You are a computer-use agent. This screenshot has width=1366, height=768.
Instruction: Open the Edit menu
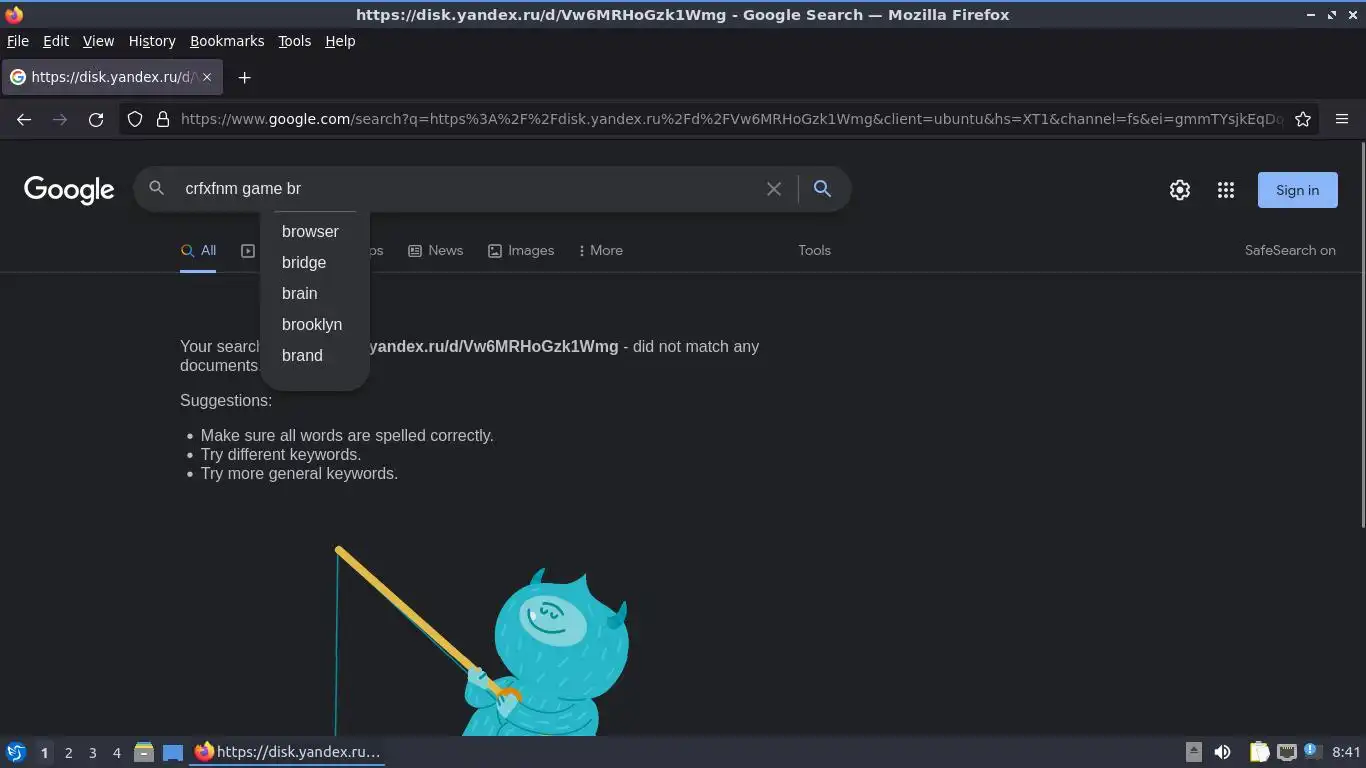(56, 41)
